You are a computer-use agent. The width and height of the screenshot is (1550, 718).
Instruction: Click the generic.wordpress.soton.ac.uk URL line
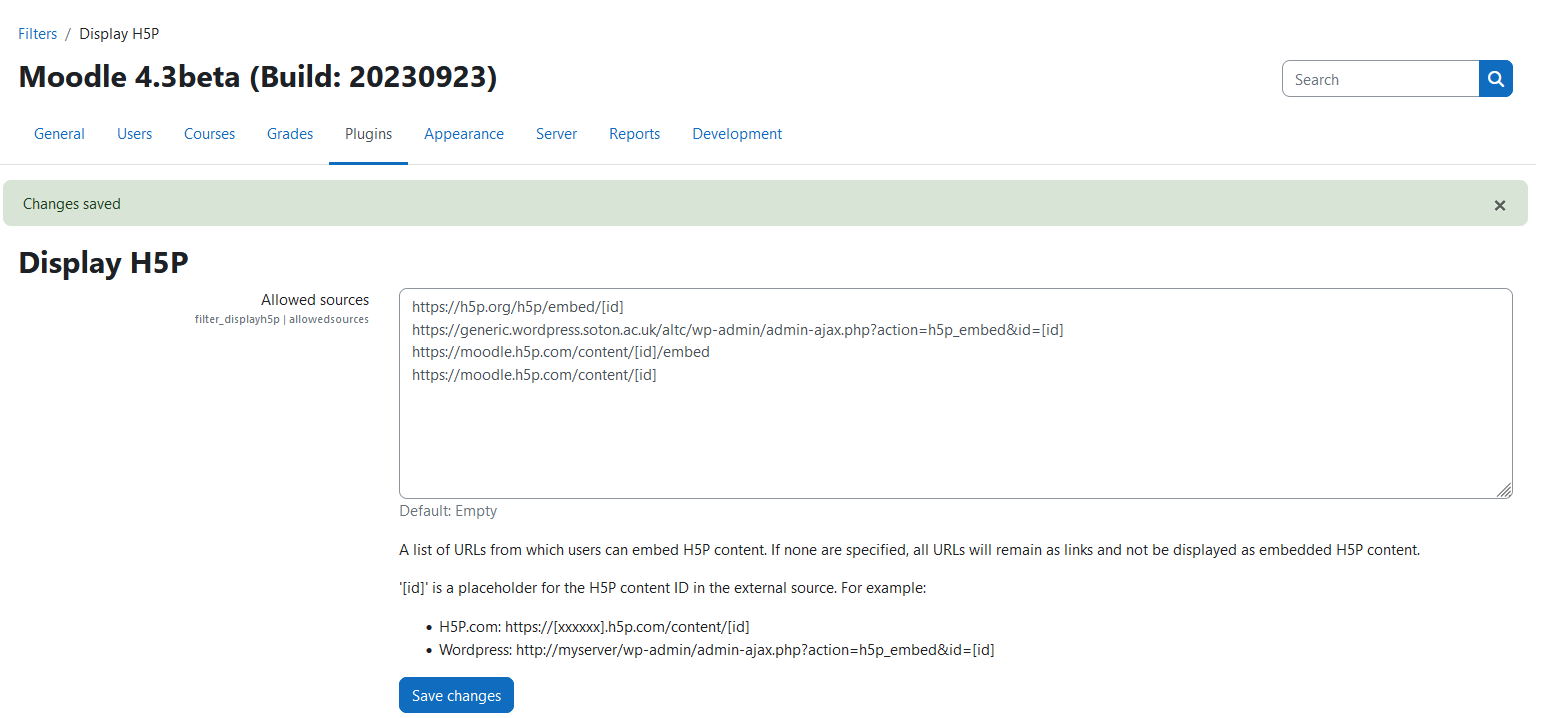point(737,330)
